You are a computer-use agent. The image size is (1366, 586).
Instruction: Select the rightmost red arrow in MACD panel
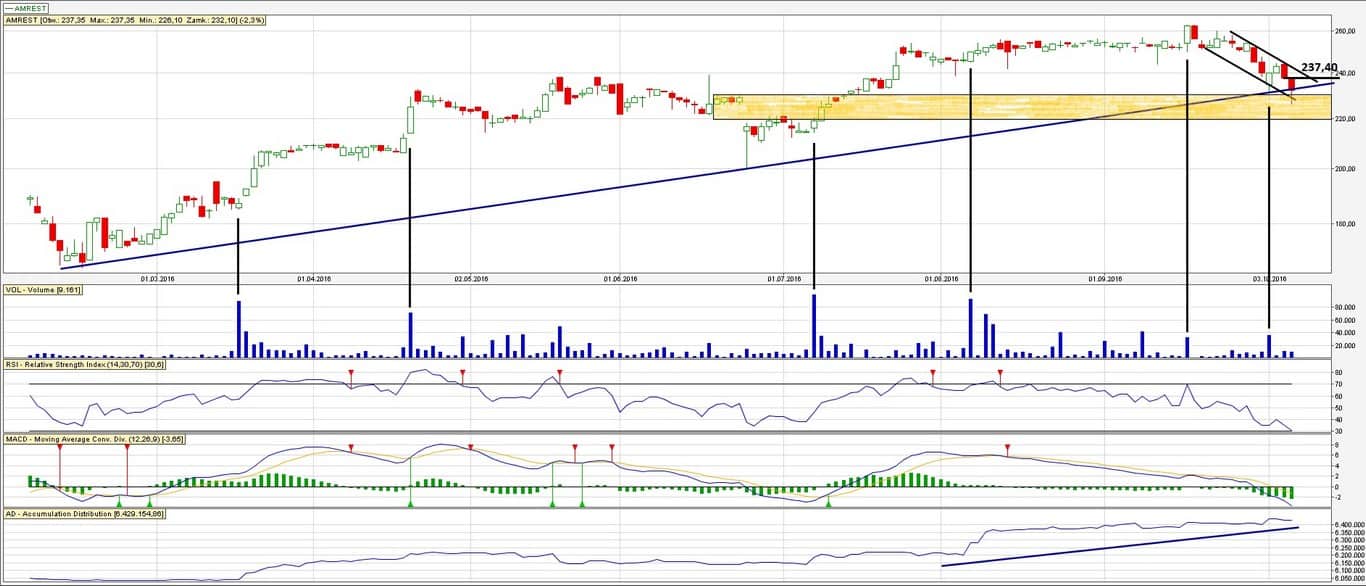coord(1008,447)
